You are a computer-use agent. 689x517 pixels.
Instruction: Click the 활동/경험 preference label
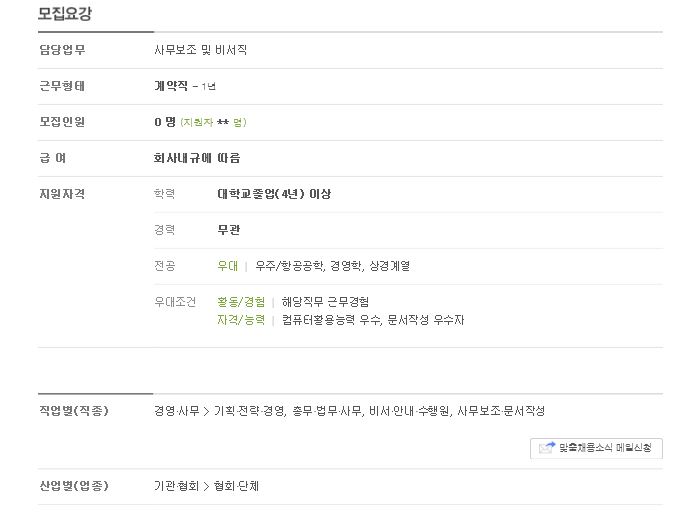[241, 302]
